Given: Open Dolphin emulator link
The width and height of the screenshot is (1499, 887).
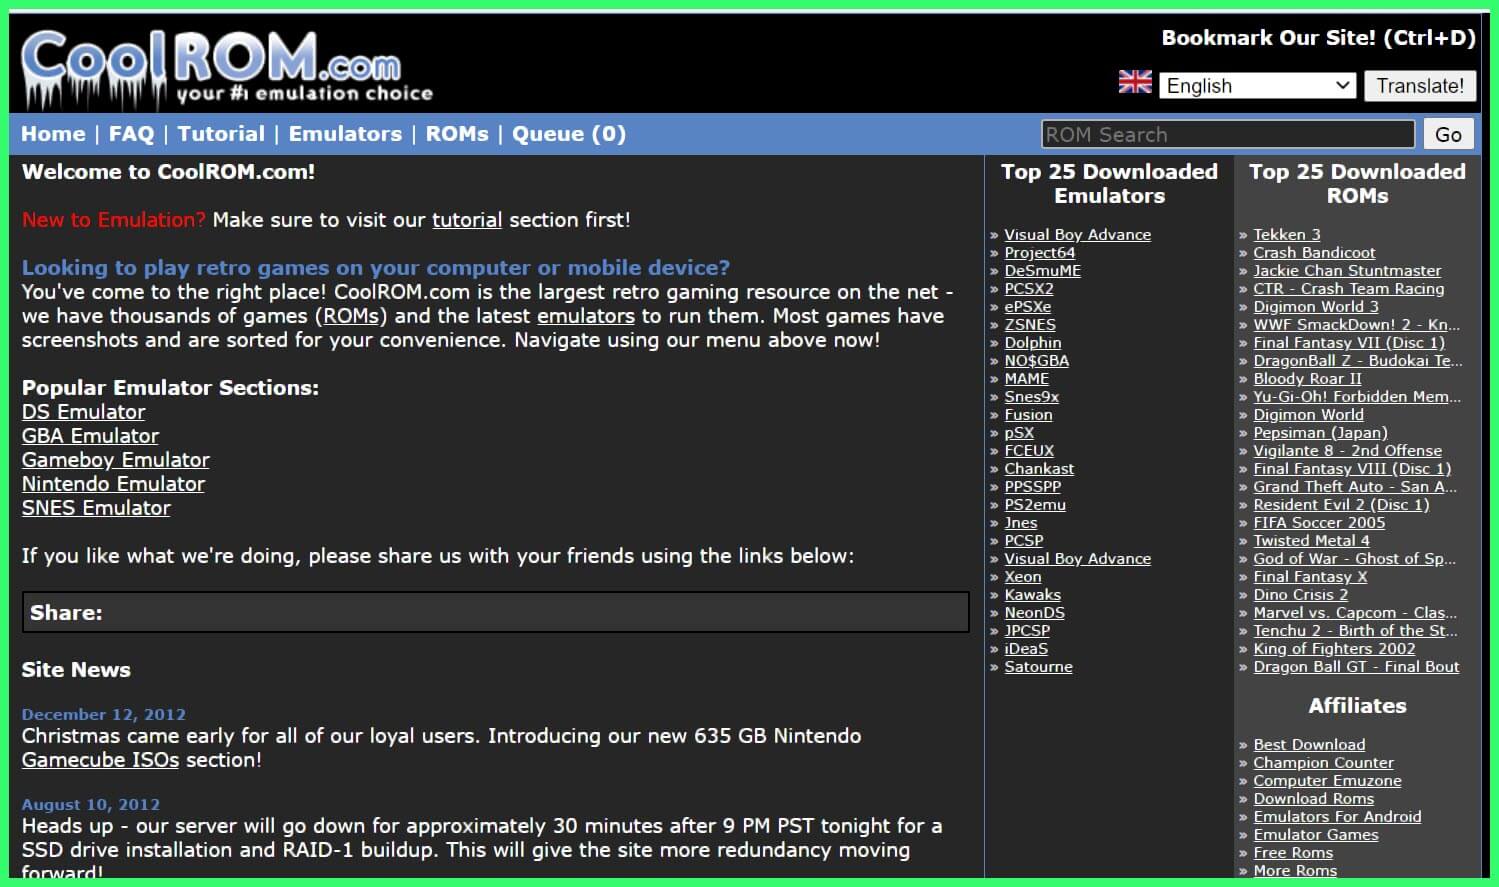Looking at the screenshot, I should pyautogui.click(x=1033, y=343).
